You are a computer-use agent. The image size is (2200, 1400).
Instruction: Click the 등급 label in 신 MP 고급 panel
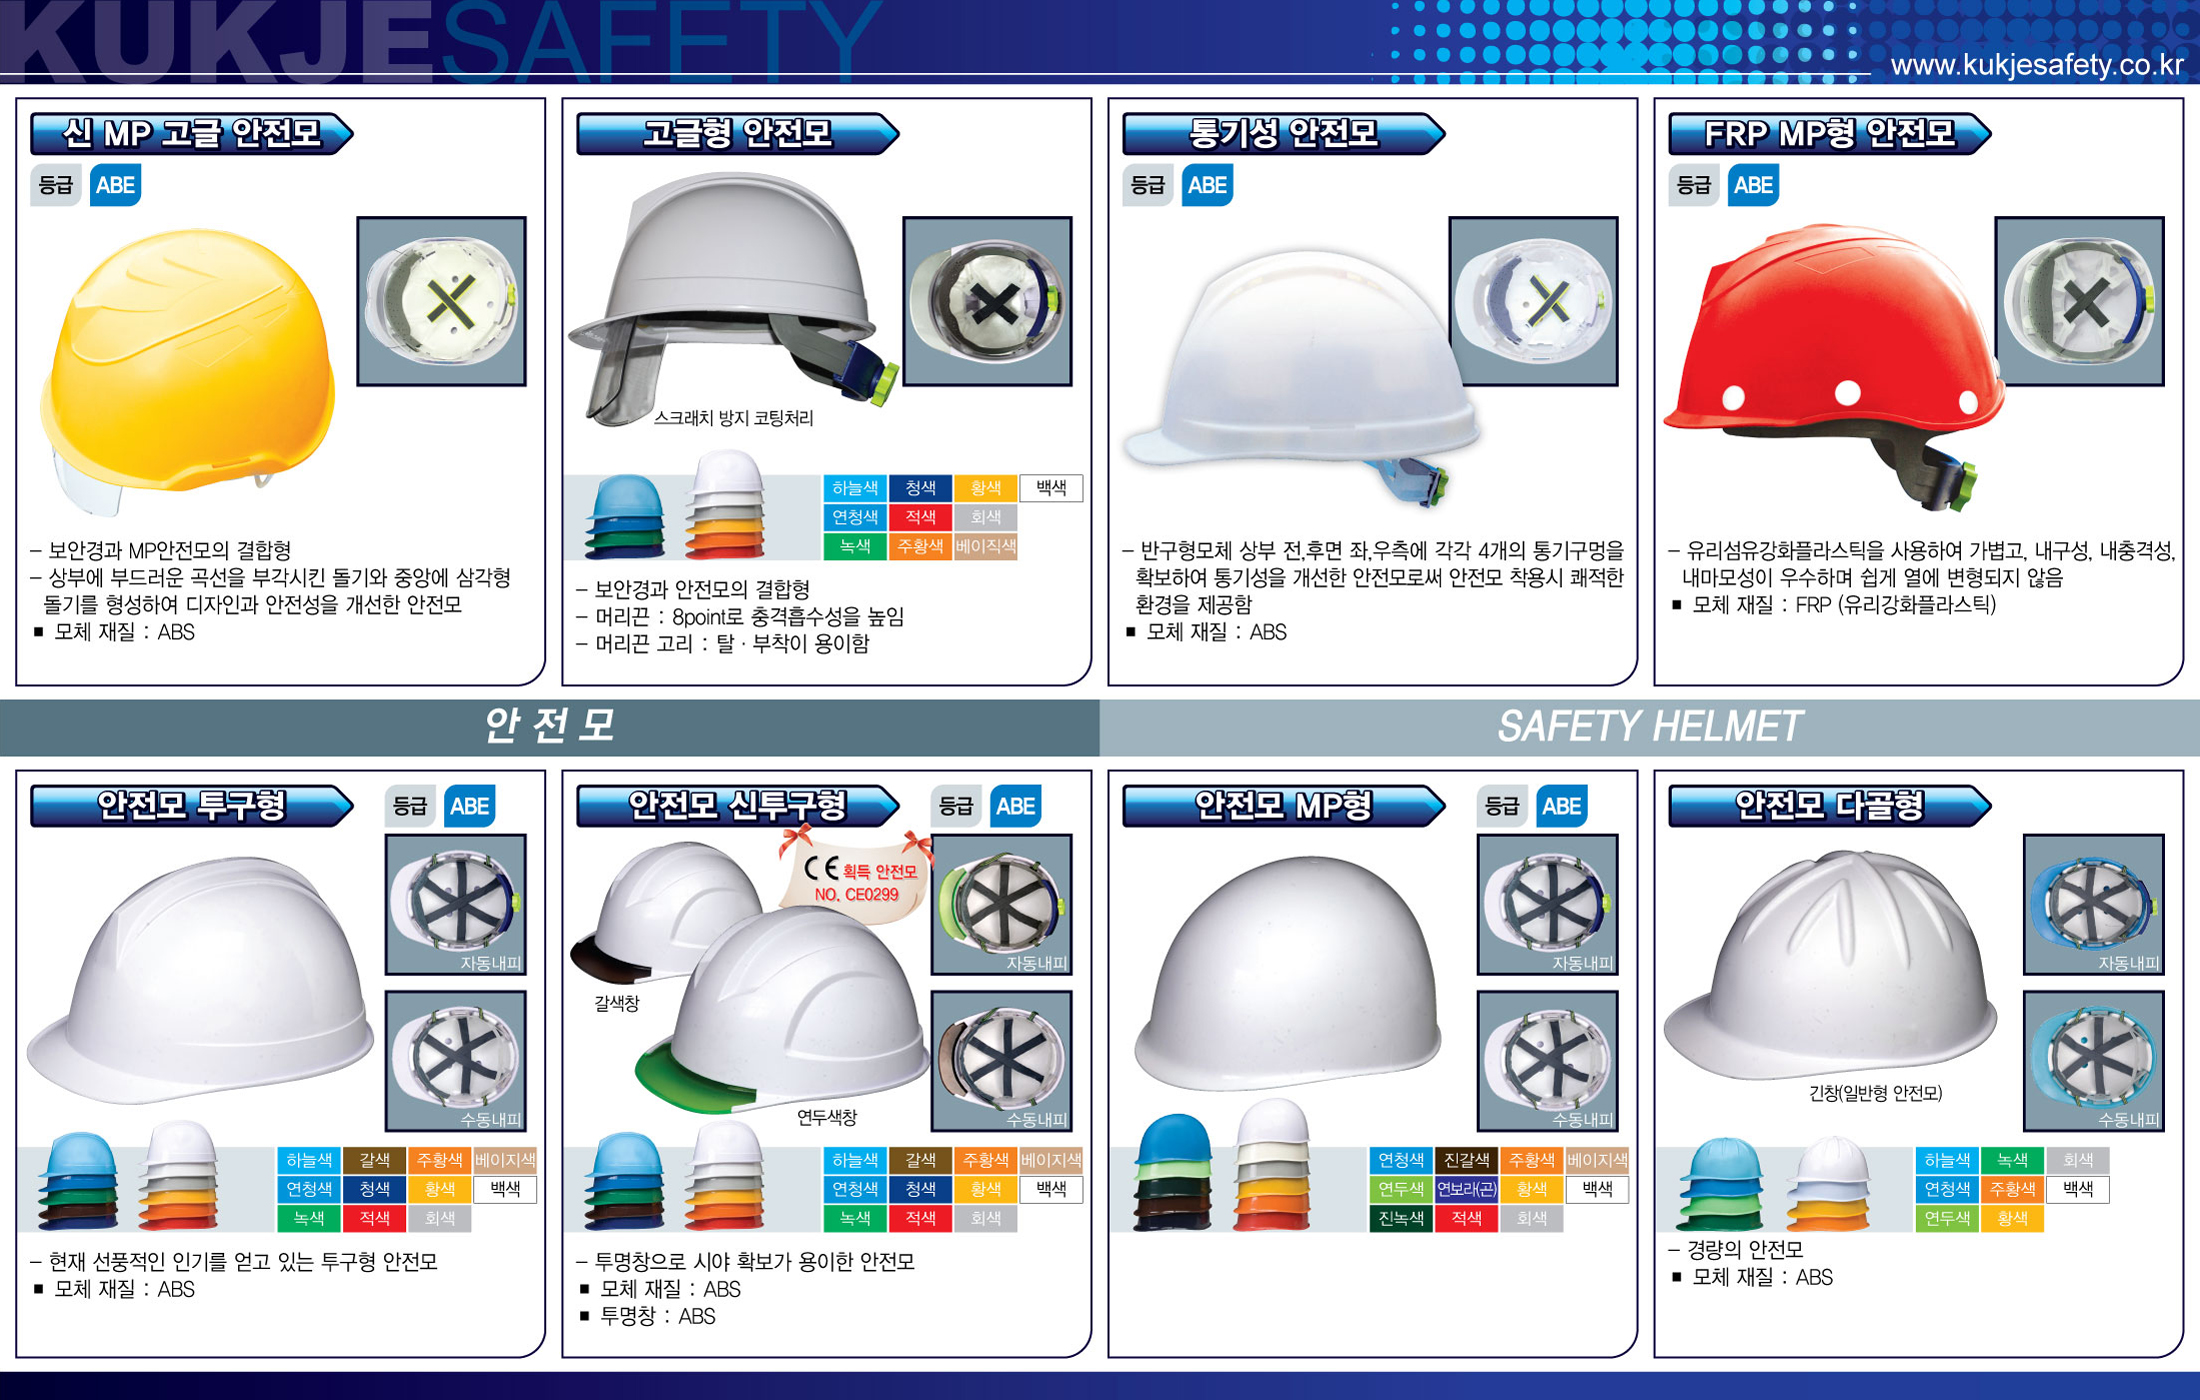56,185
